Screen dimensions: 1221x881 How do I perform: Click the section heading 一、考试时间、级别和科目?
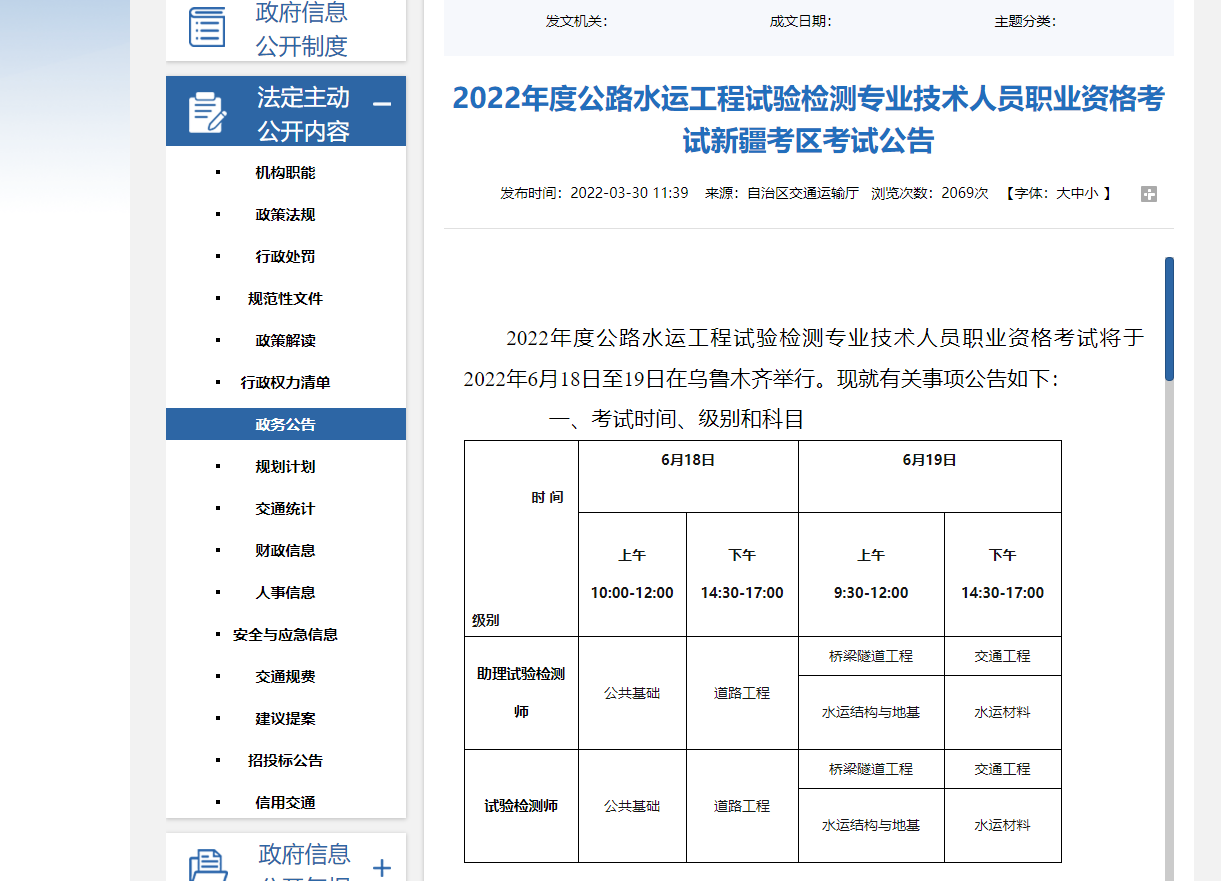pyautogui.click(x=677, y=419)
